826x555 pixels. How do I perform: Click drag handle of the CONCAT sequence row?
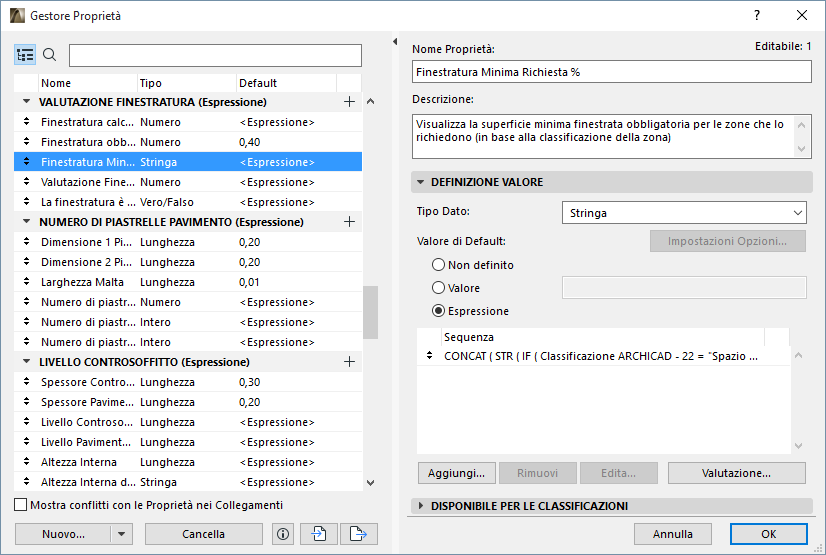pos(429,355)
